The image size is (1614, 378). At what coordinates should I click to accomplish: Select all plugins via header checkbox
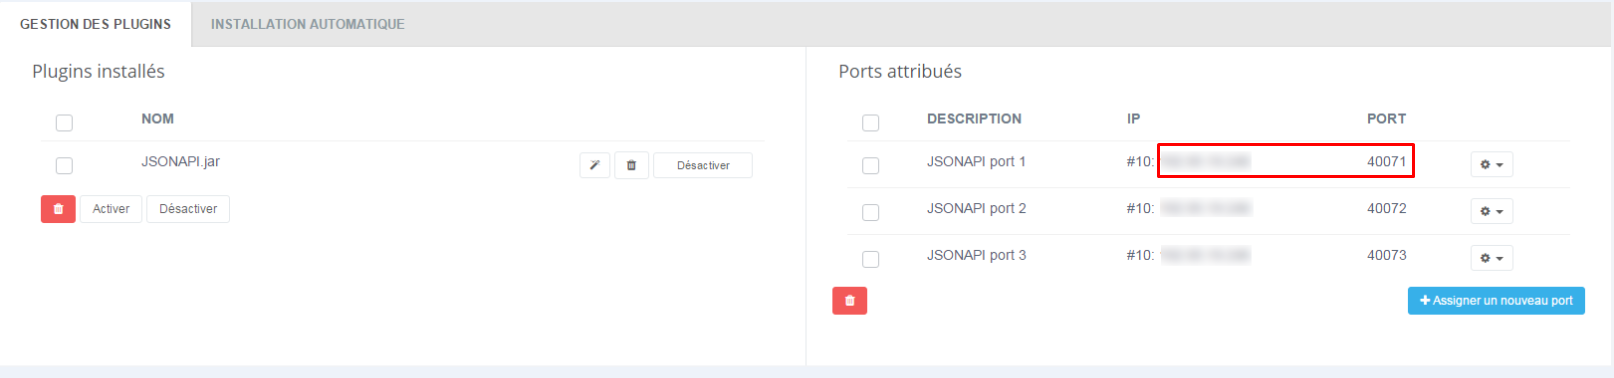pos(64,123)
